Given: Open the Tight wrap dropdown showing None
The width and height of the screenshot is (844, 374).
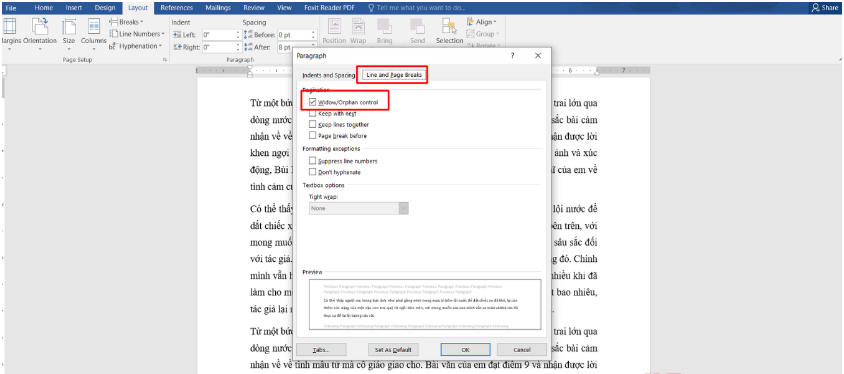Looking at the screenshot, I should [358, 208].
